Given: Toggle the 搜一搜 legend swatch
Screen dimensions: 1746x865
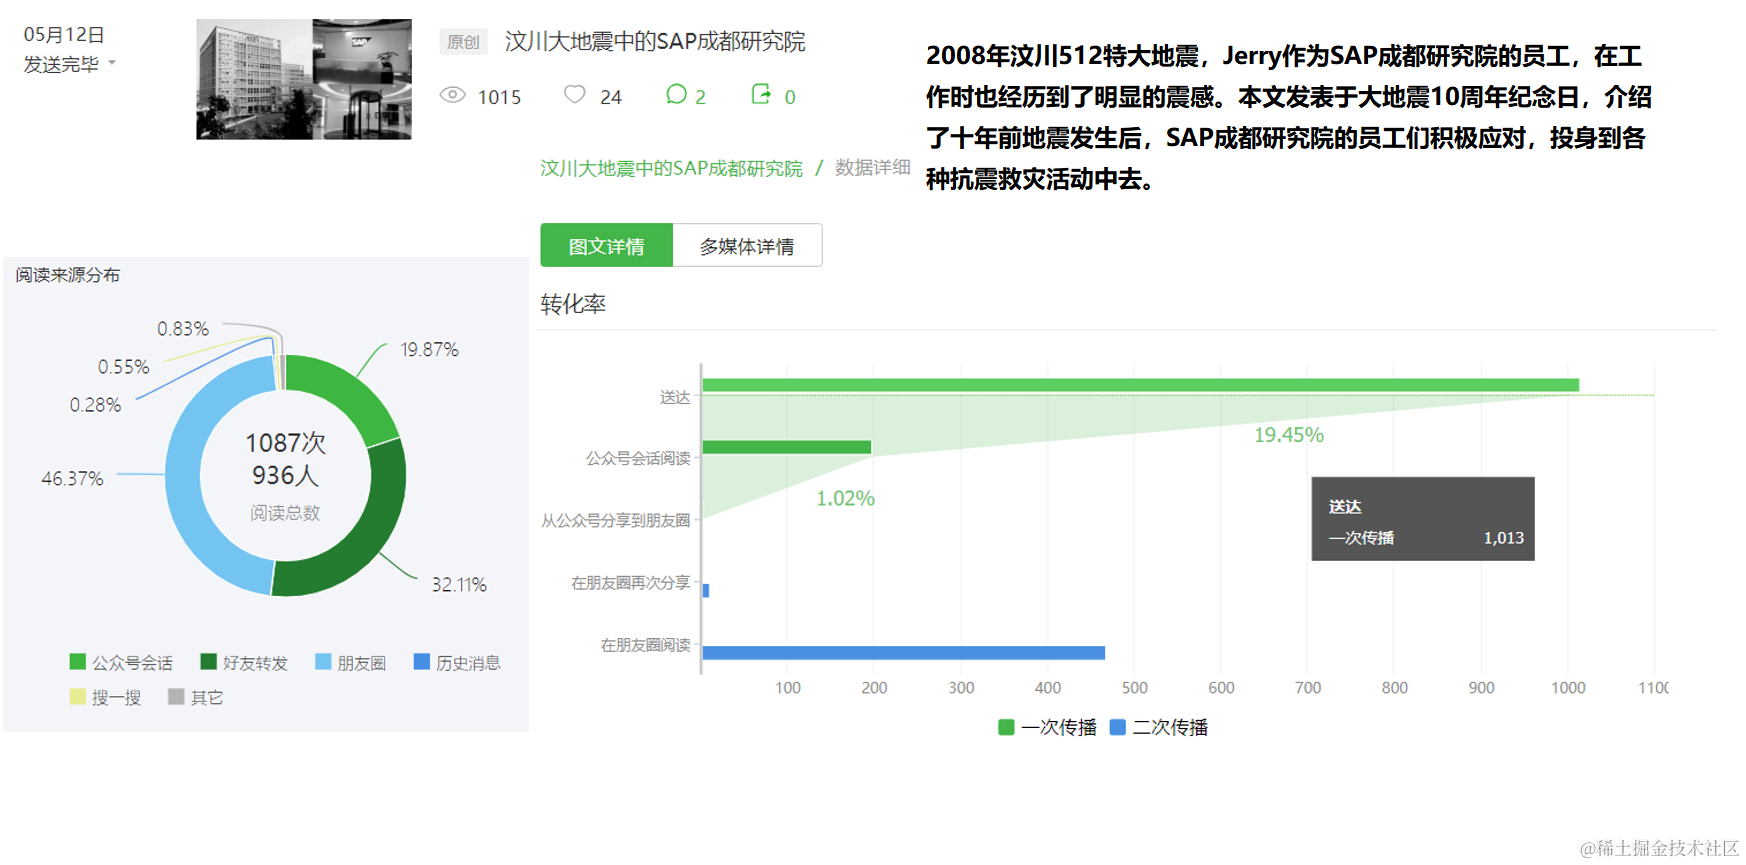Looking at the screenshot, I should 78,697.
